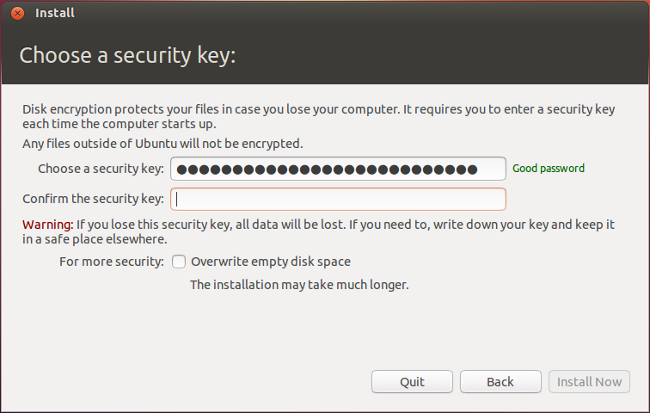This screenshot has height=413, width=650.
Task: Click the masked password dots in the key field
Action: [x=334, y=168]
